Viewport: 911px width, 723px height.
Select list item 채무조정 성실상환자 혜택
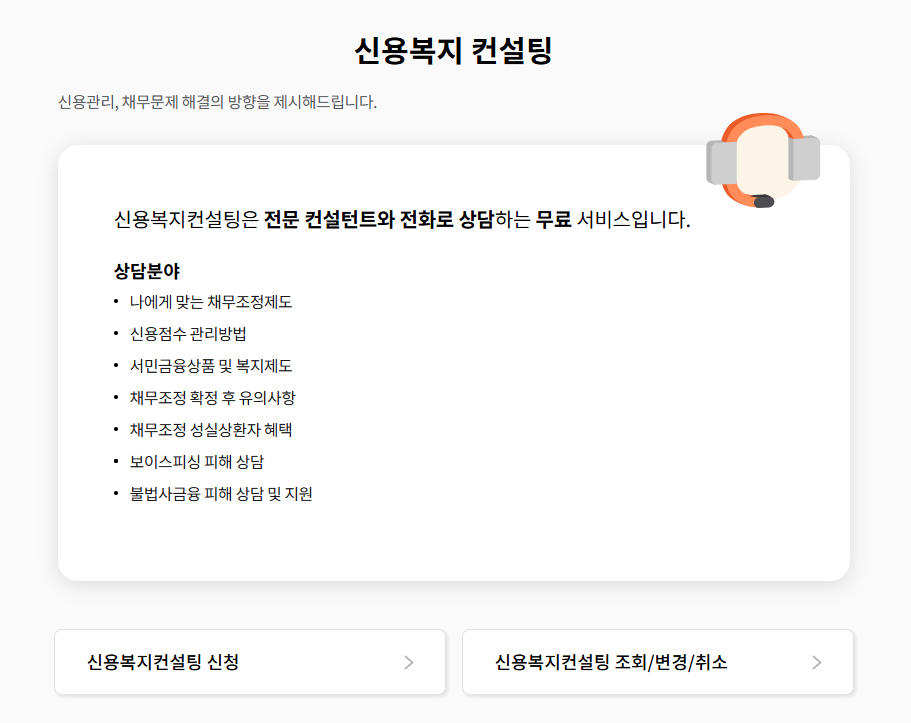pyautogui.click(x=211, y=429)
